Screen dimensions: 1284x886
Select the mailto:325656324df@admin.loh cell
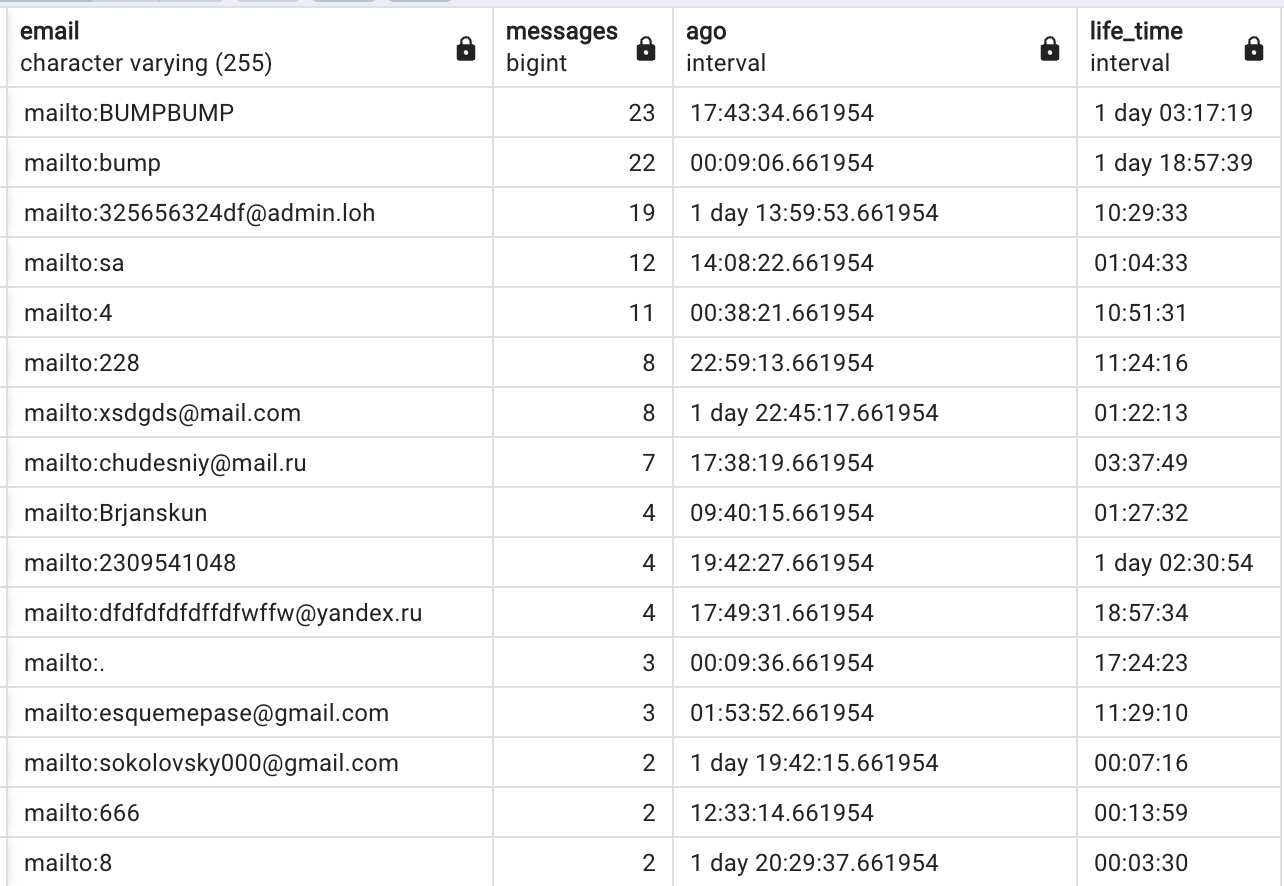[200, 213]
